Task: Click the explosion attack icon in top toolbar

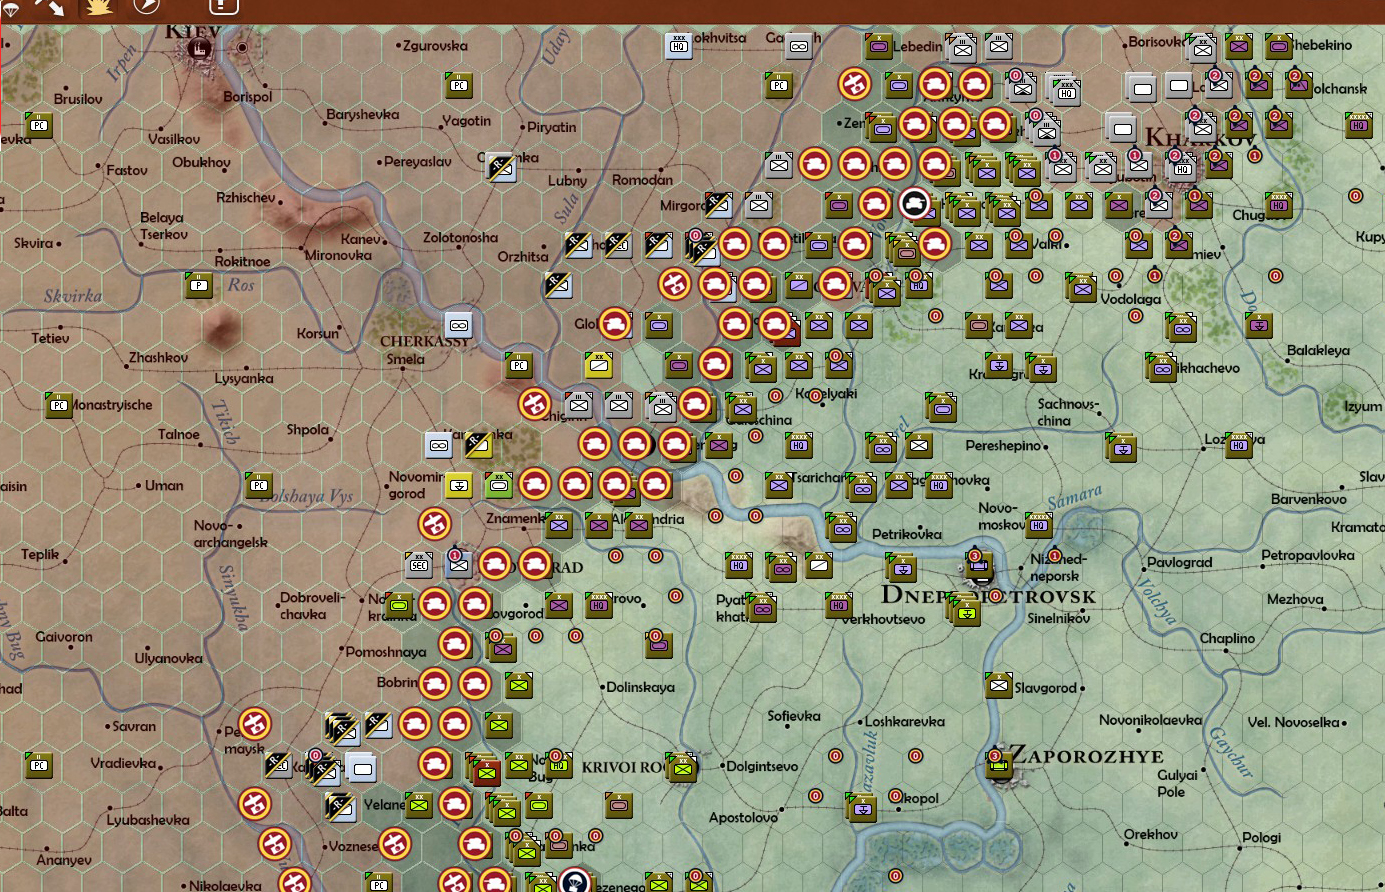Action: 98,6
